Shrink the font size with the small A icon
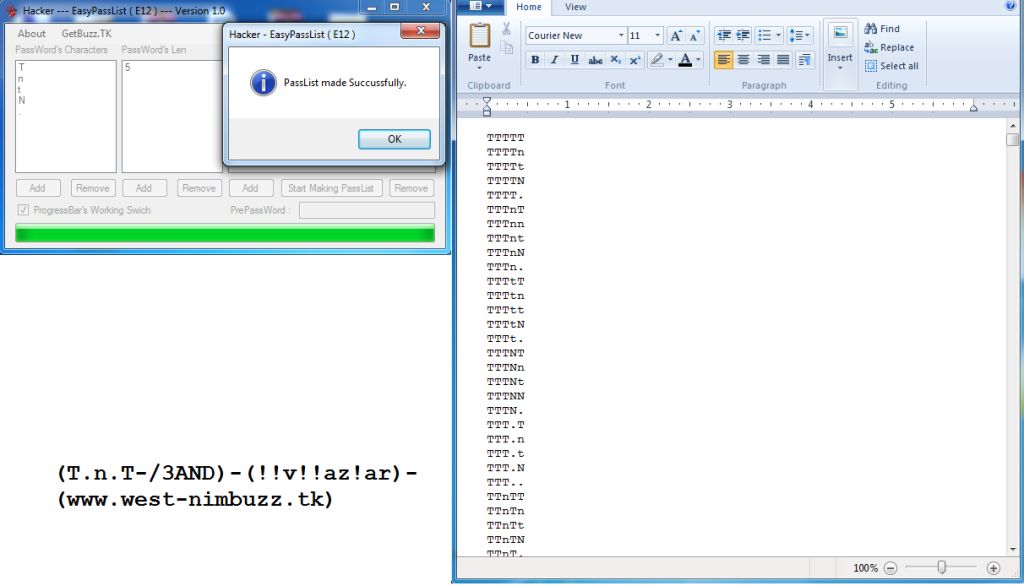Viewport: 1024px width, 586px height. click(x=694, y=35)
